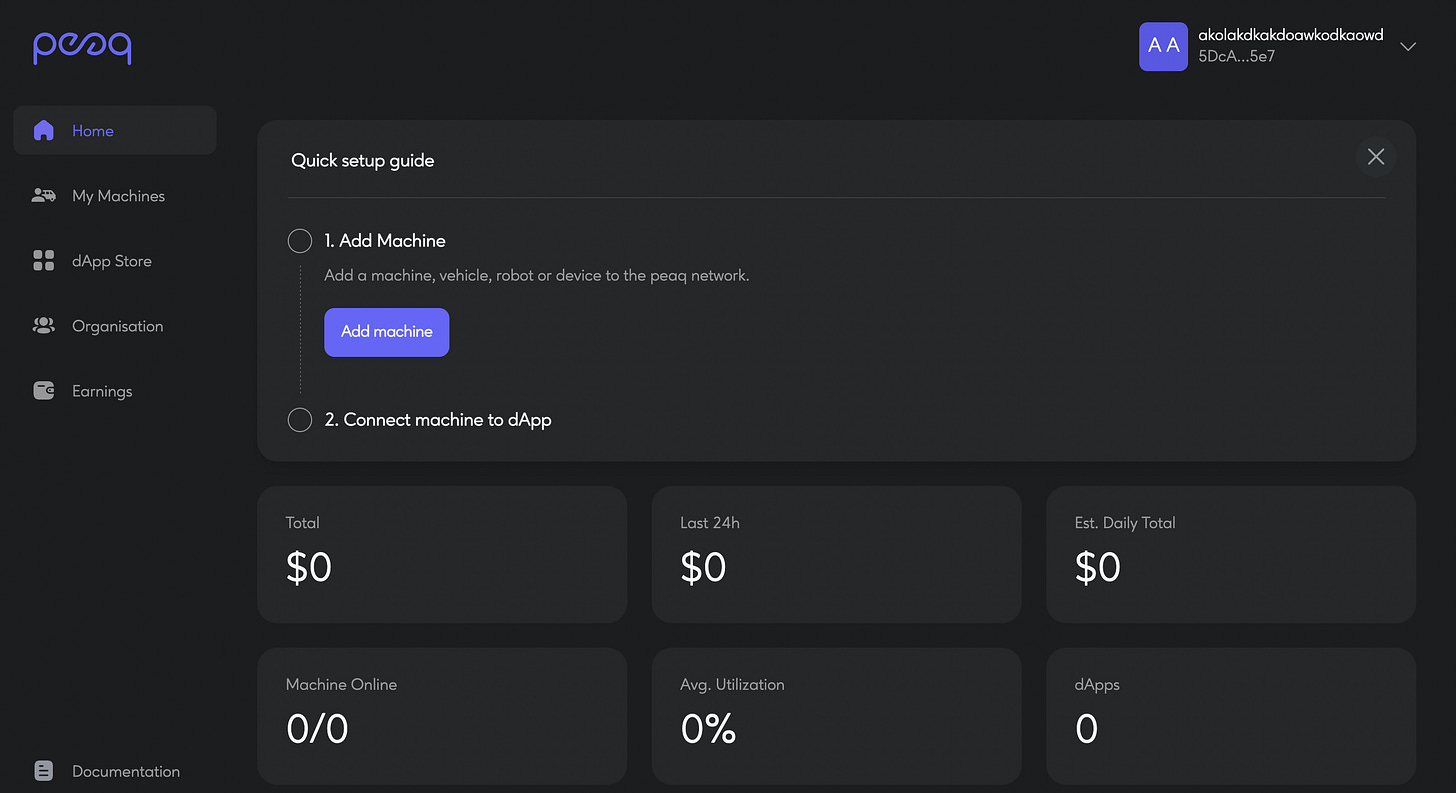
Task: Click the Last 24h $0 card
Action: [x=836, y=554]
